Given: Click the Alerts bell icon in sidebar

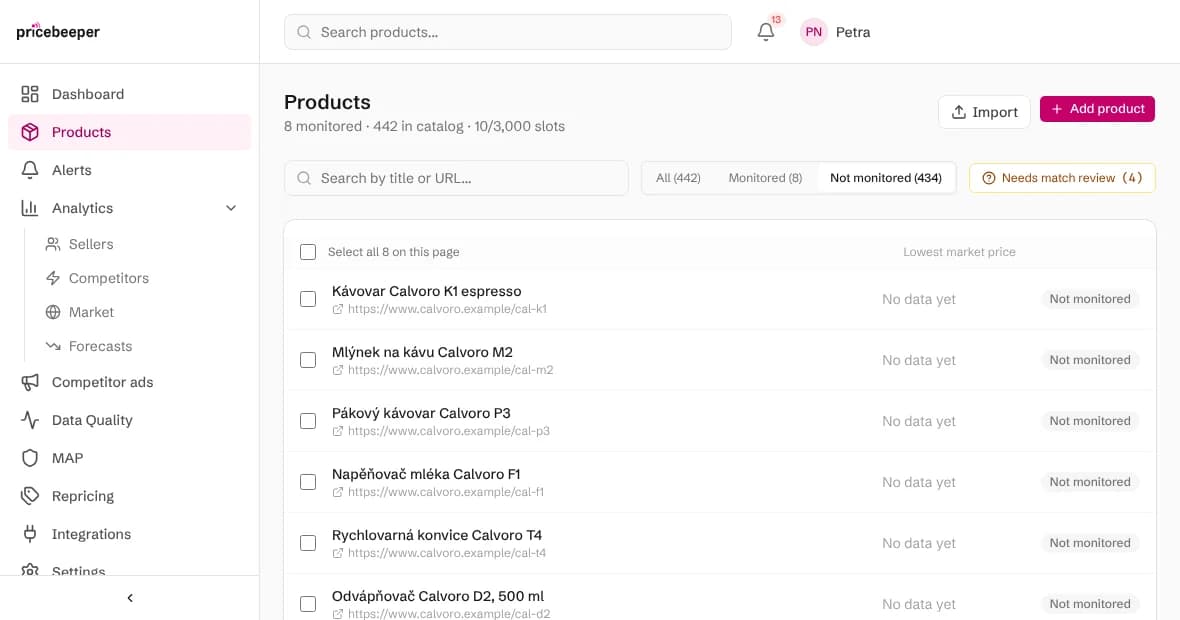Looking at the screenshot, I should [x=30, y=170].
